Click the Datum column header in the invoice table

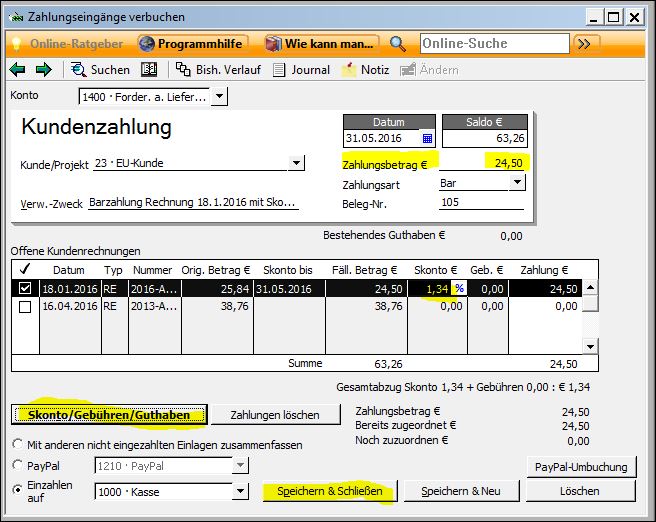(69, 270)
